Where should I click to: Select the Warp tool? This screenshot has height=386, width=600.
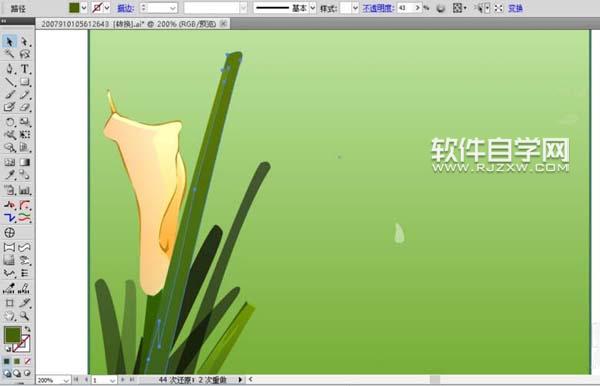(10, 135)
